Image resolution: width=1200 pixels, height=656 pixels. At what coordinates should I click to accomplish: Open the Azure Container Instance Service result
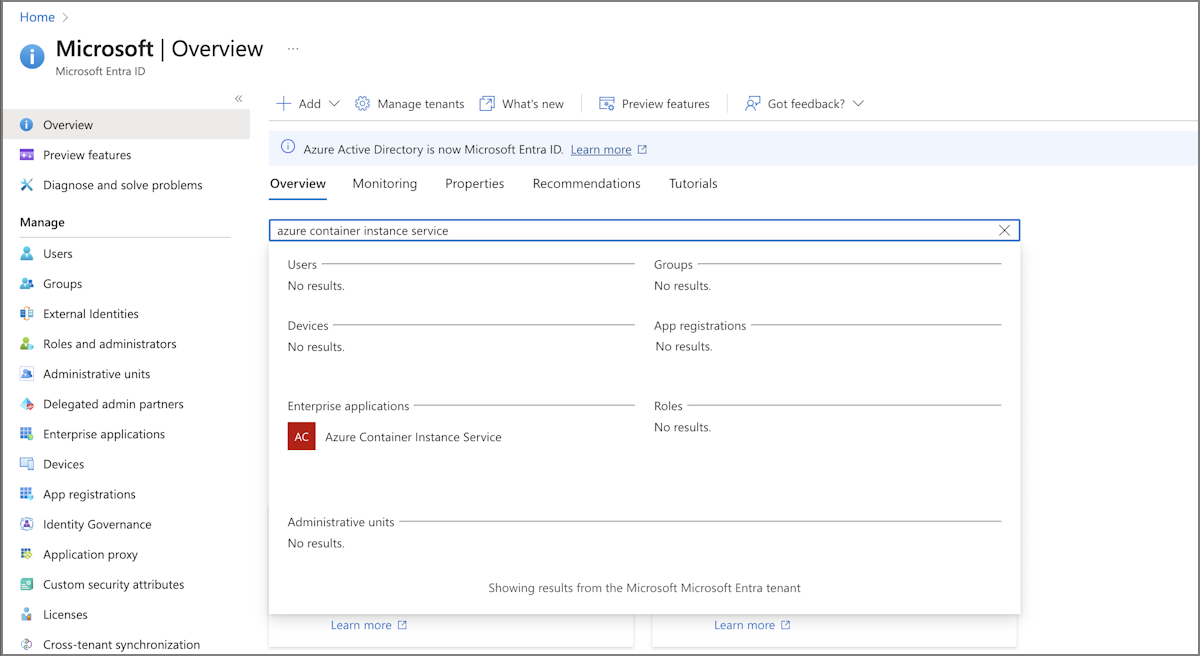click(412, 436)
